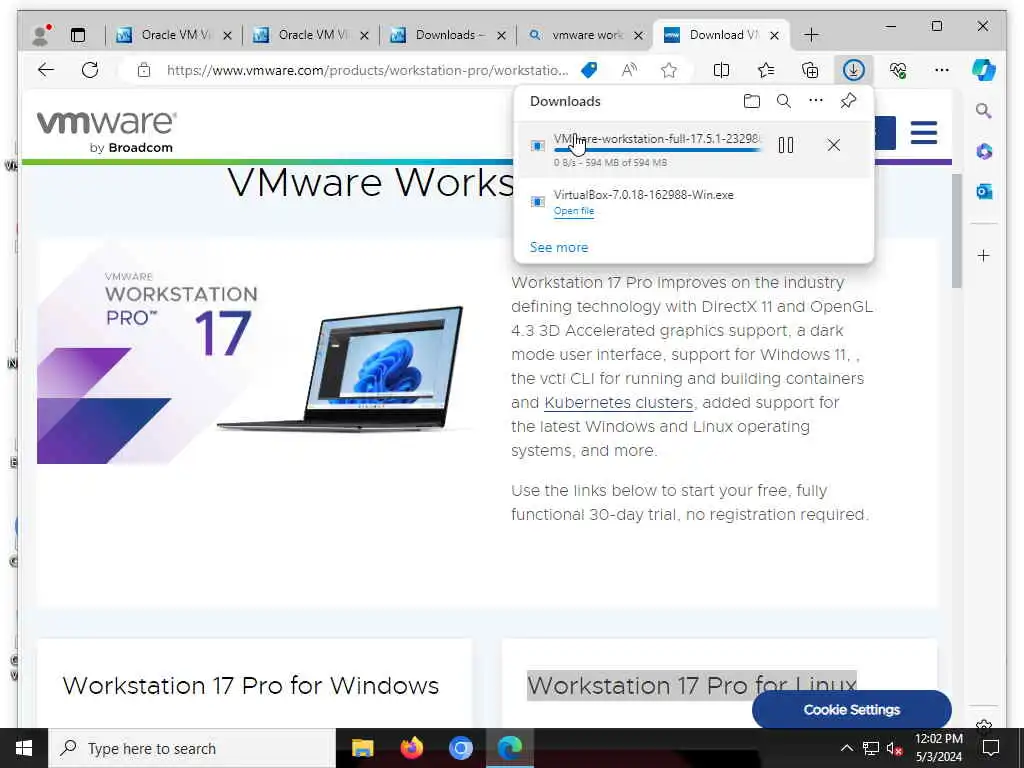Open network status tray icon
The width and height of the screenshot is (1024, 768).
pyautogui.click(x=871, y=748)
